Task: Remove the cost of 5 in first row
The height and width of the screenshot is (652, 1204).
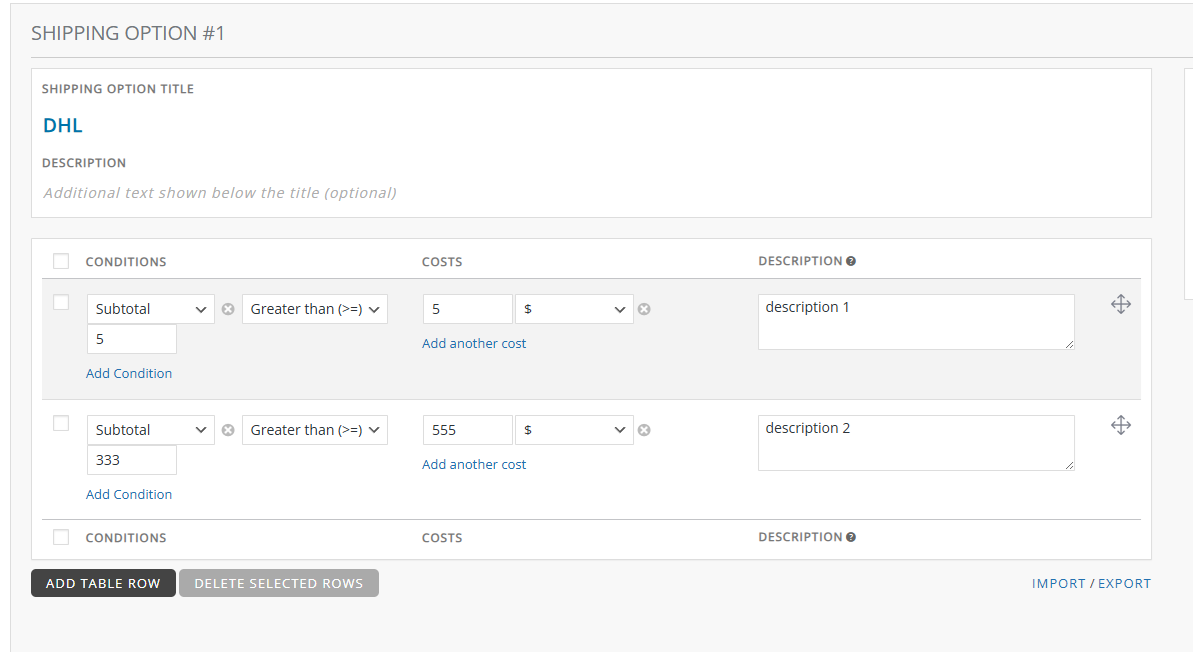Action: 644,310
